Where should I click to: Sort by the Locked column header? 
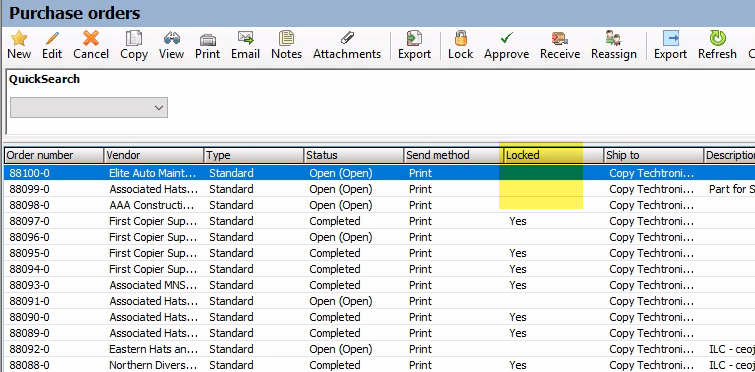click(x=554, y=155)
